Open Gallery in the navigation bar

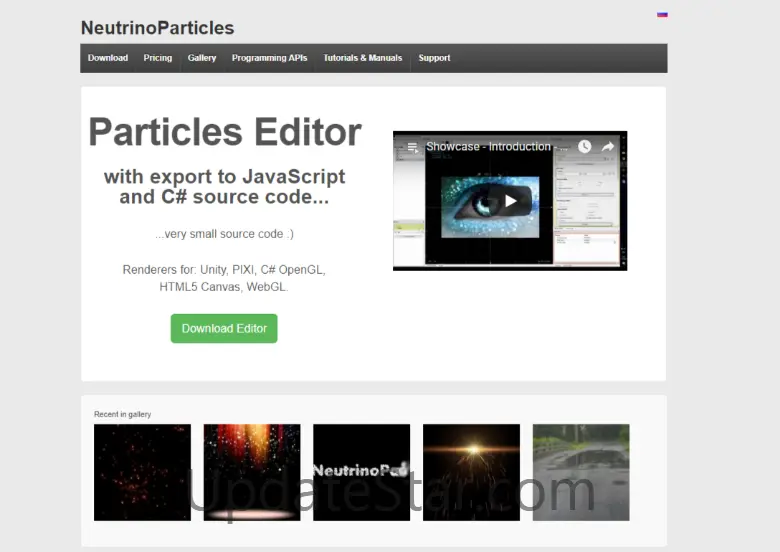(202, 58)
